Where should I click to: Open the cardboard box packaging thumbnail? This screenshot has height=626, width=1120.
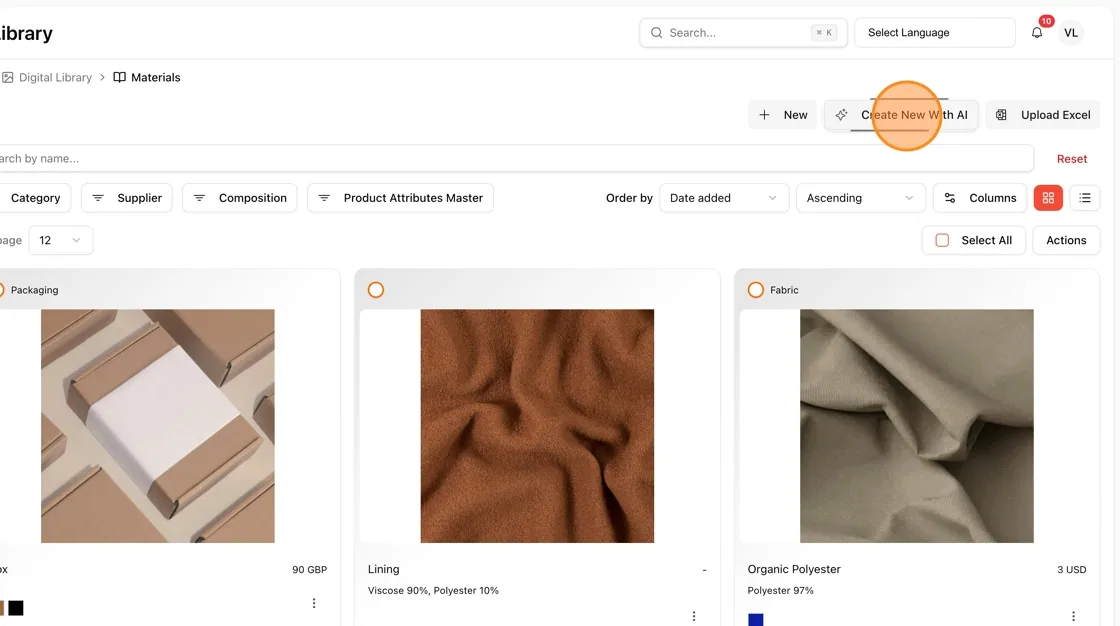click(x=158, y=426)
